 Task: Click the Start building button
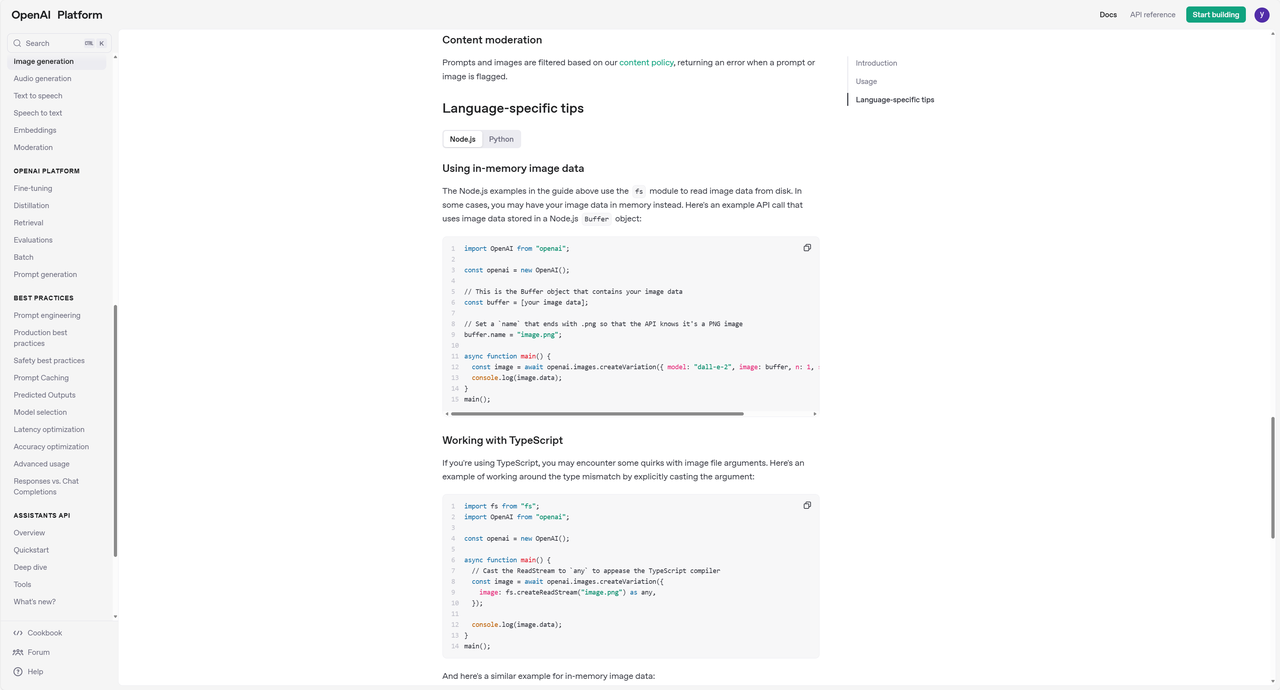point(1216,15)
